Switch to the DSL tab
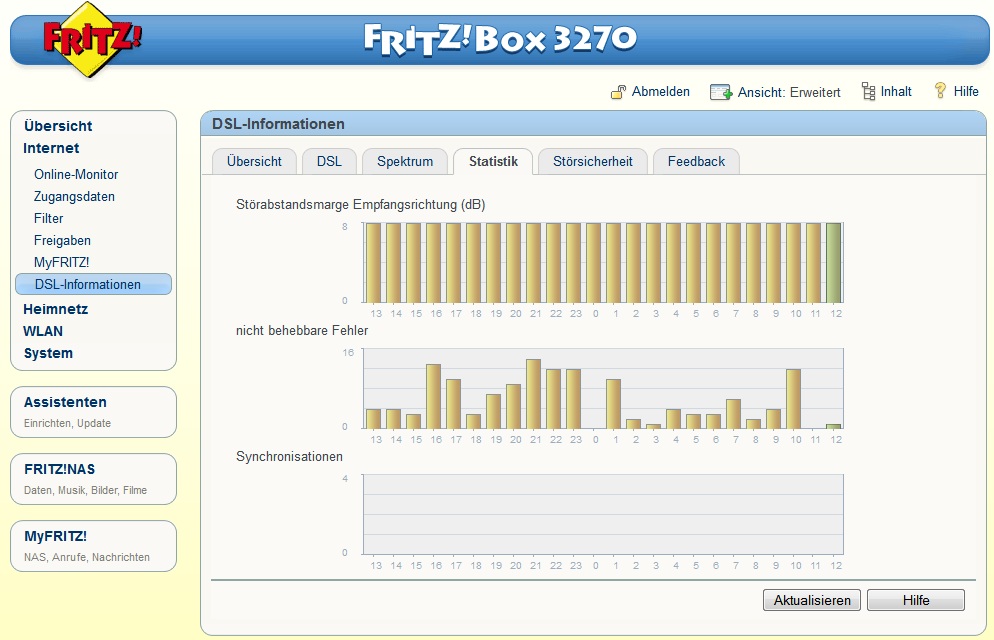Screen dimensions: 994x640 point(329,162)
